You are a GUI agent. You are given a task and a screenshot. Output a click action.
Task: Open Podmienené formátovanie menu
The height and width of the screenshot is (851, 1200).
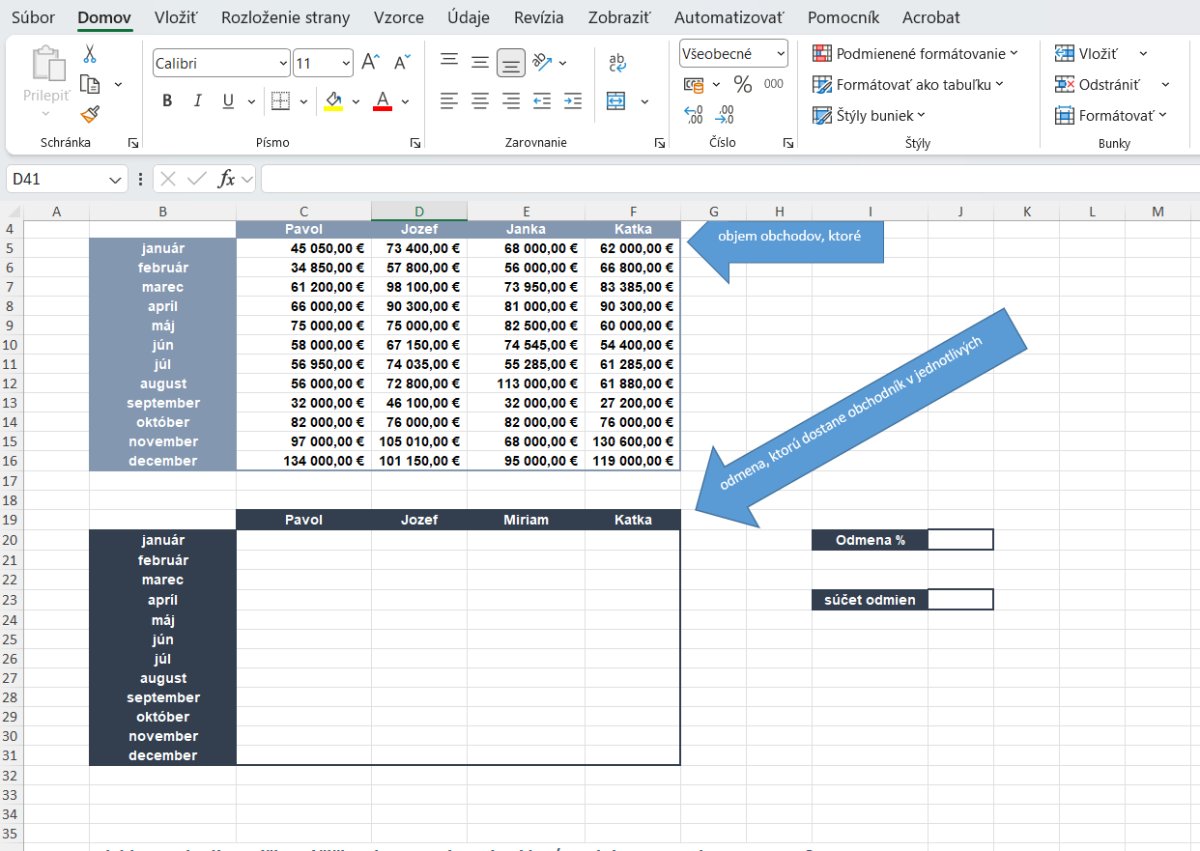[915, 54]
